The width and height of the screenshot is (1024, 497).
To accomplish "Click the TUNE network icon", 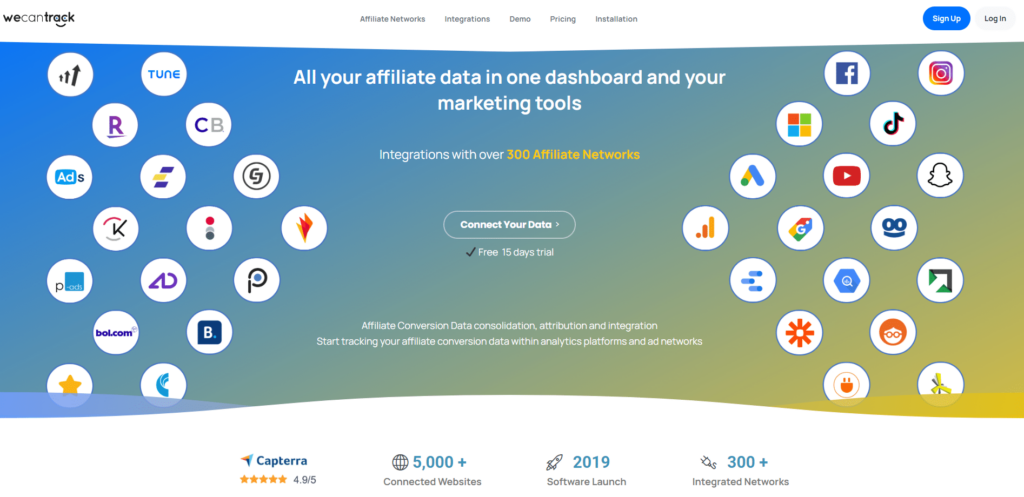I will click(x=164, y=74).
